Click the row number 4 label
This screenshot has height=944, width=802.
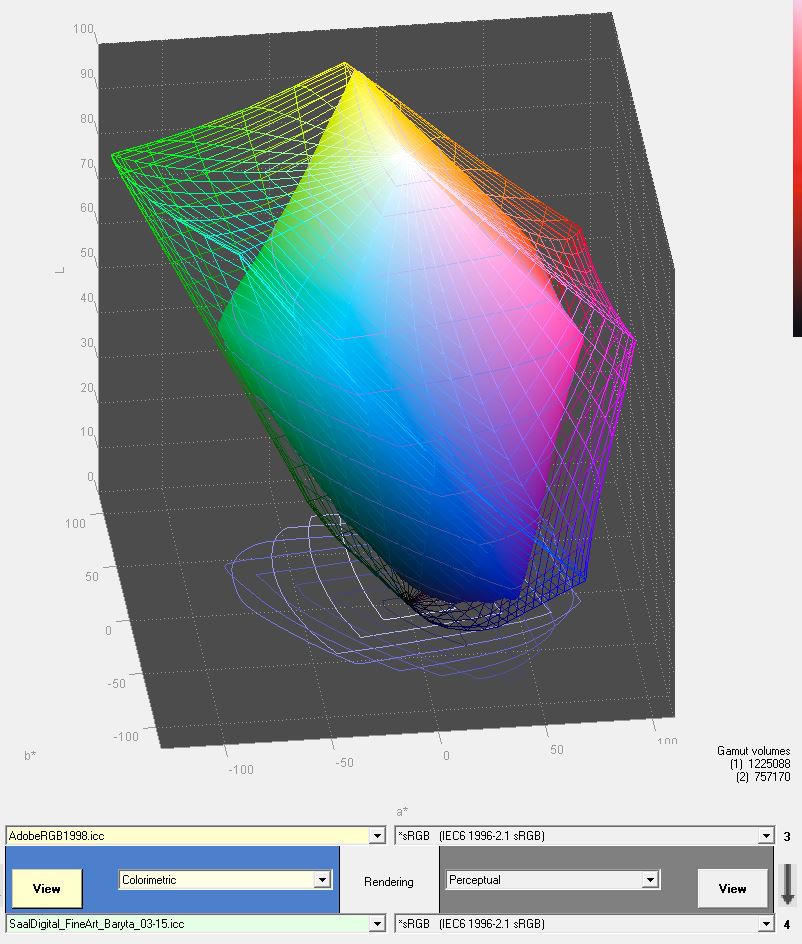coord(787,924)
